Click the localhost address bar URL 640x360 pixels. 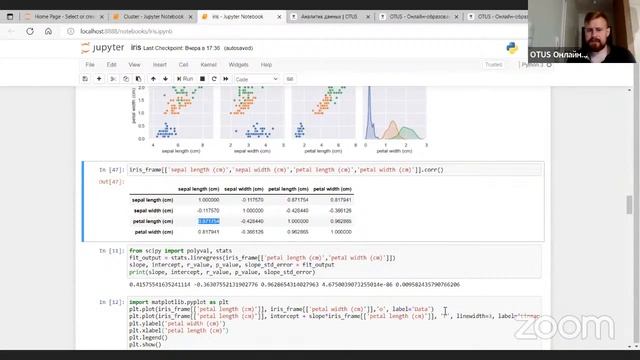(126, 31)
